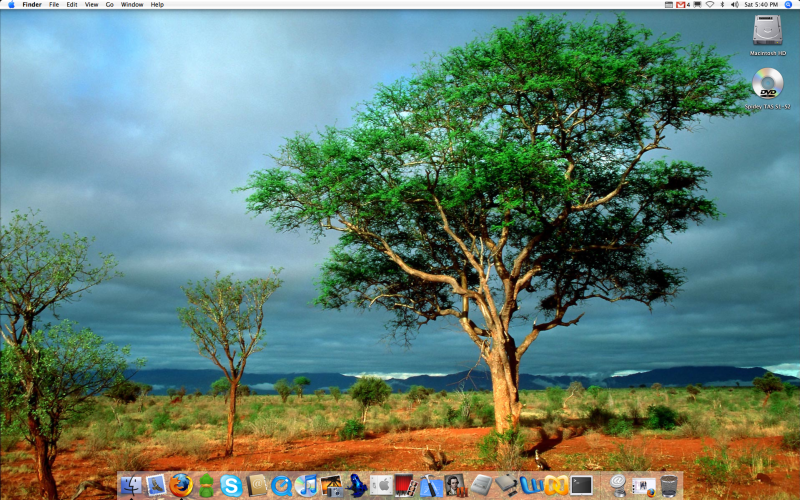Launch the green duck Adium icon
800x500 pixels.
tap(206, 485)
